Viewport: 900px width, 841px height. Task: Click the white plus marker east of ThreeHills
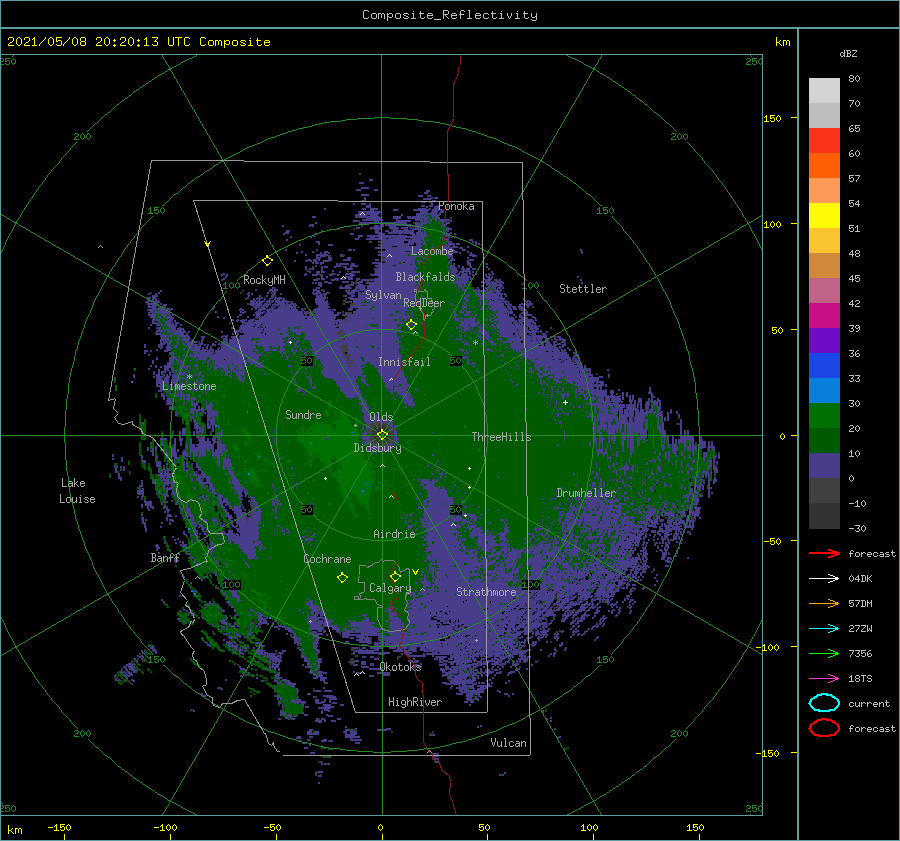click(x=565, y=402)
